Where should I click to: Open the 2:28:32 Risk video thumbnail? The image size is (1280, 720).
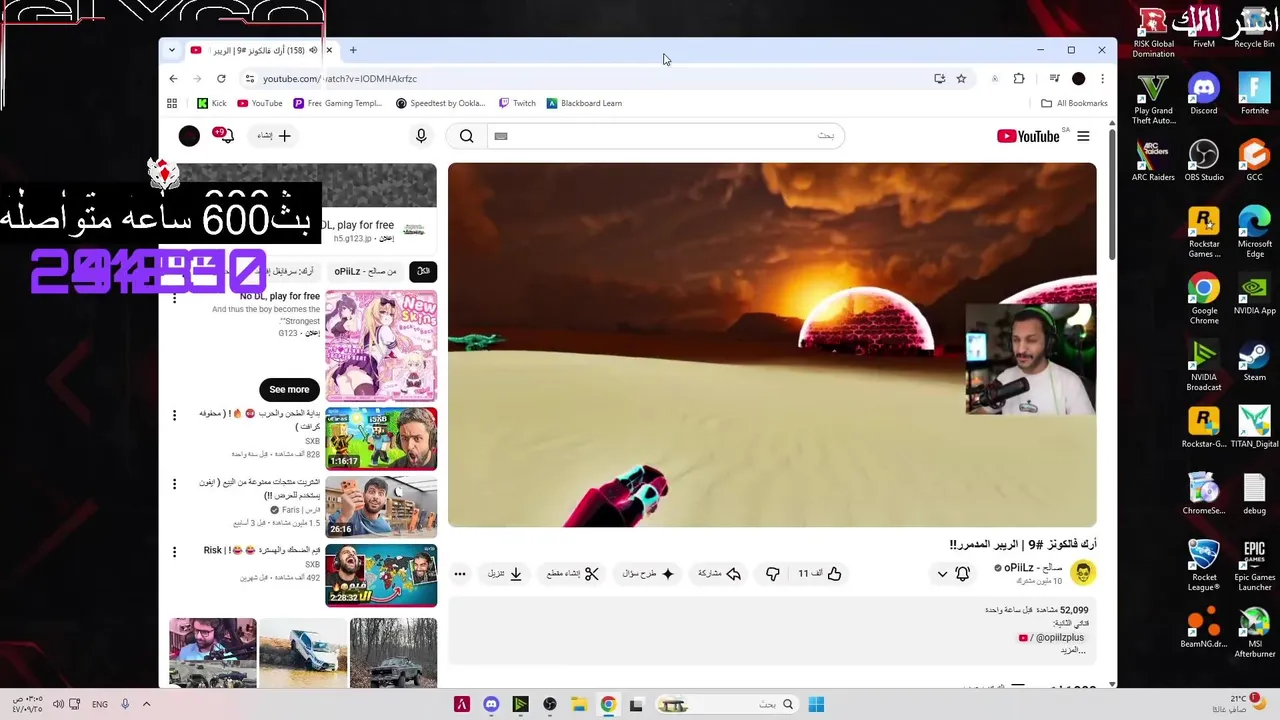point(381,575)
